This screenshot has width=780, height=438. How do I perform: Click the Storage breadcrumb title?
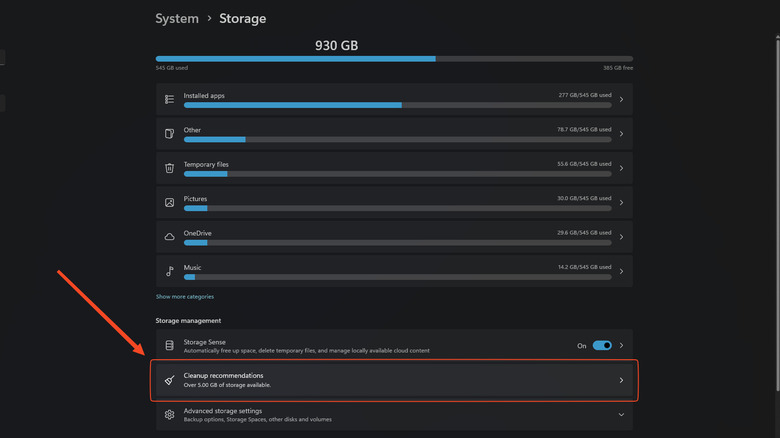click(x=243, y=19)
